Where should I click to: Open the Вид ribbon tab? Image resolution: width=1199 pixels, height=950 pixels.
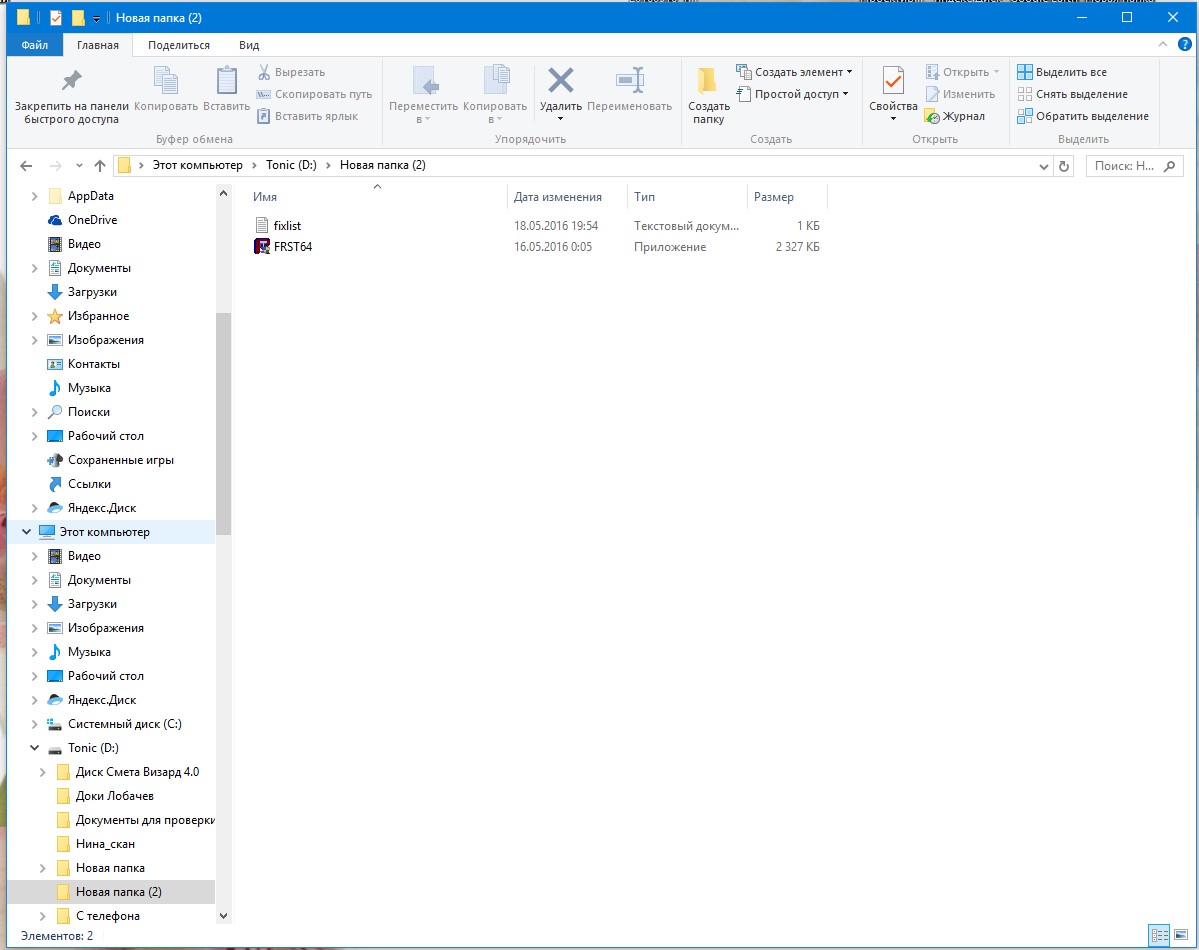(x=249, y=45)
